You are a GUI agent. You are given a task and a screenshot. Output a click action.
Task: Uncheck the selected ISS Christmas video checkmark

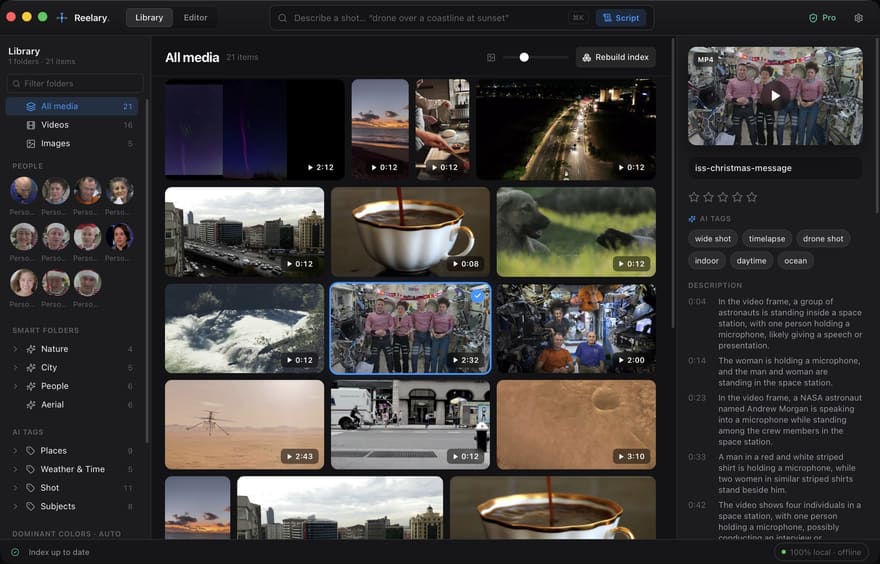[478, 296]
